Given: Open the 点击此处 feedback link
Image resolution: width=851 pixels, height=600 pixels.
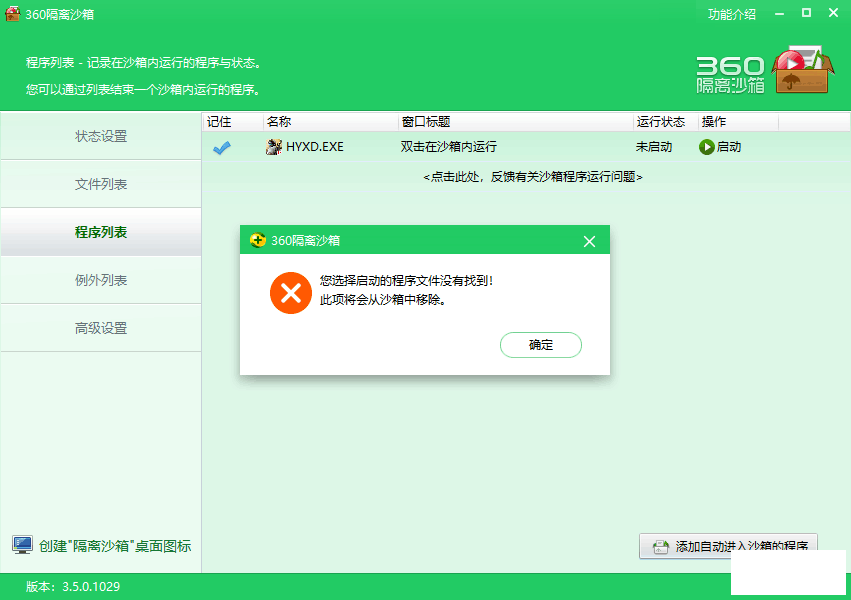Looking at the screenshot, I should pos(533,177).
